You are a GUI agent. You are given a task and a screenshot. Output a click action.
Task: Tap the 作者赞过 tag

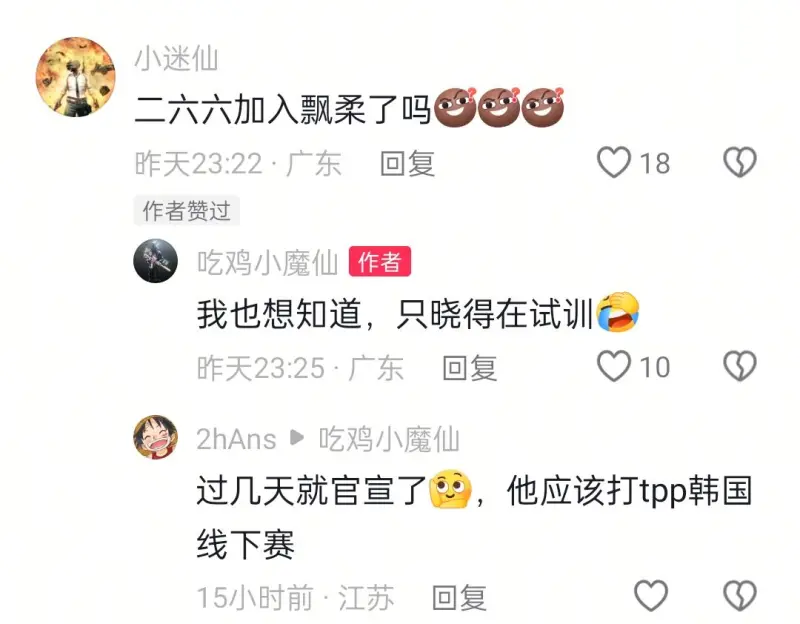point(187,211)
